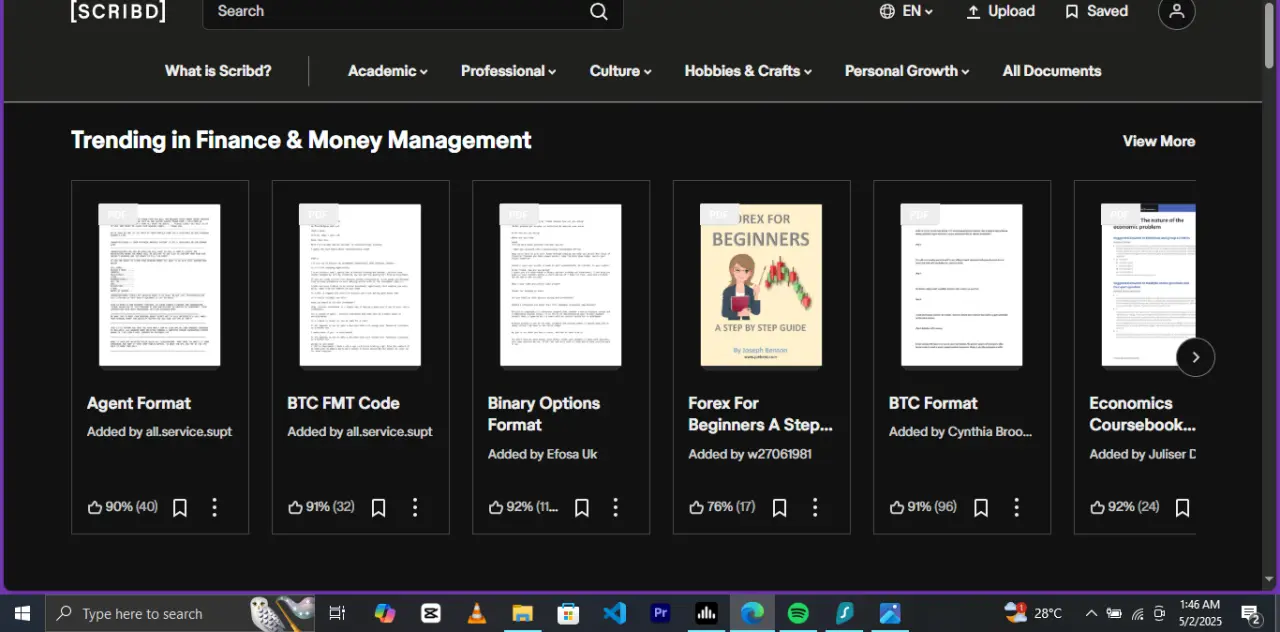
Task: Bookmark the Forex For Beginners document
Action: pos(780,508)
